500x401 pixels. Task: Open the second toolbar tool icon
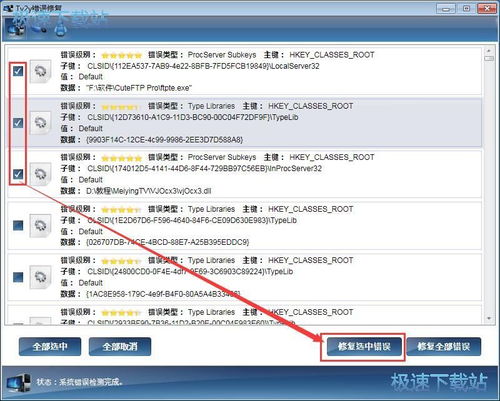[x=39, y=29]
